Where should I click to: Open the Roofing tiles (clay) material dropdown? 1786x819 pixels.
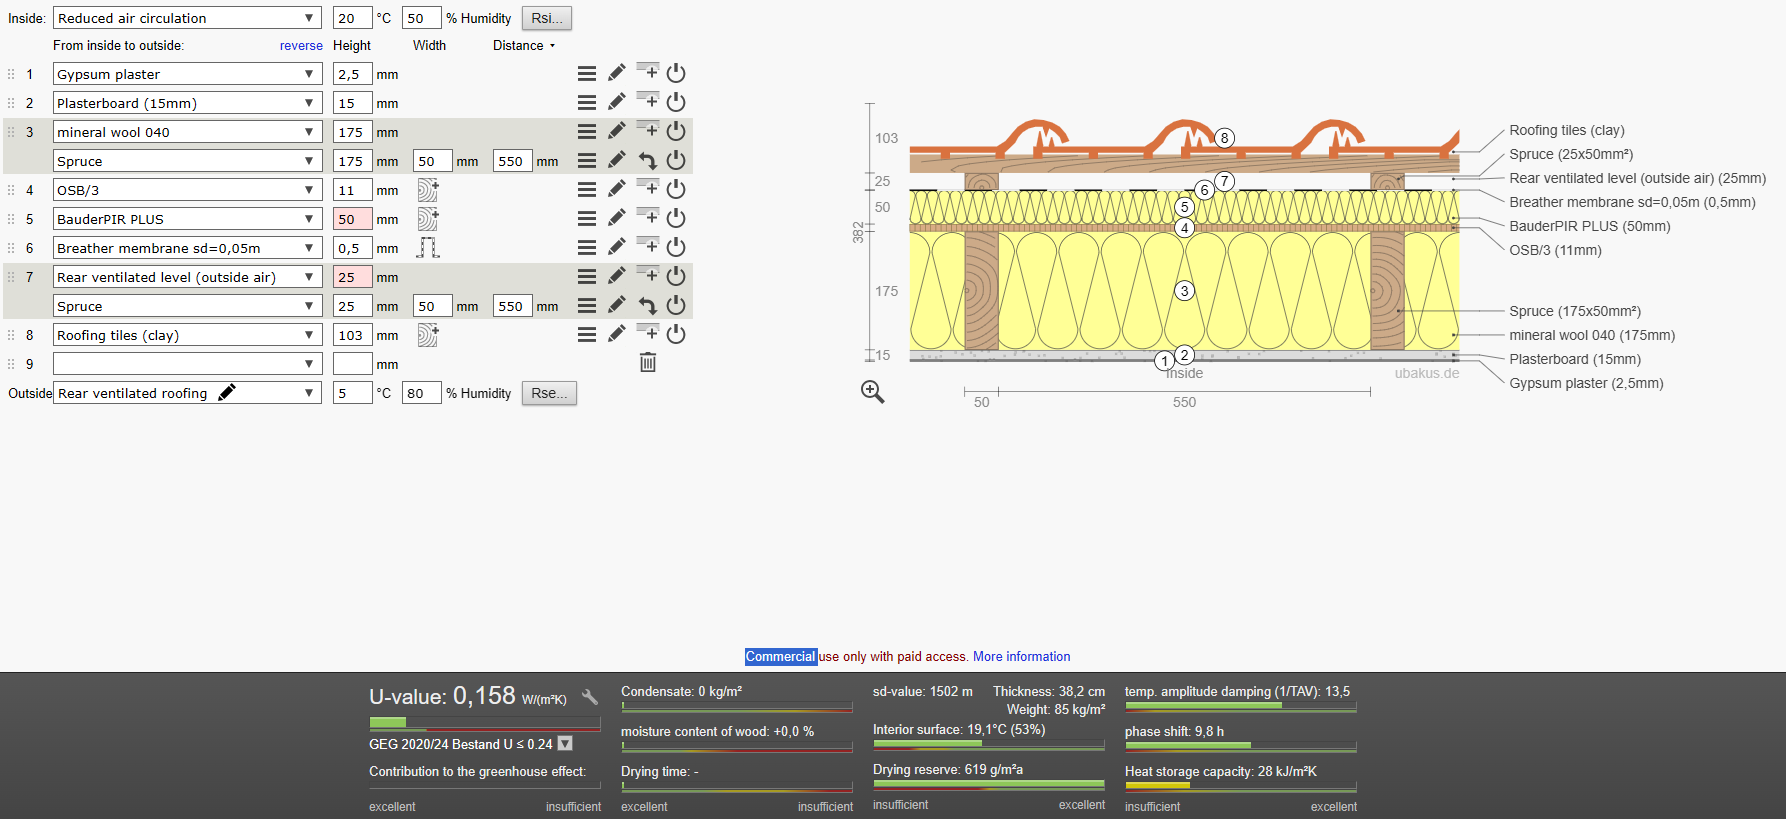click(187, 335)
